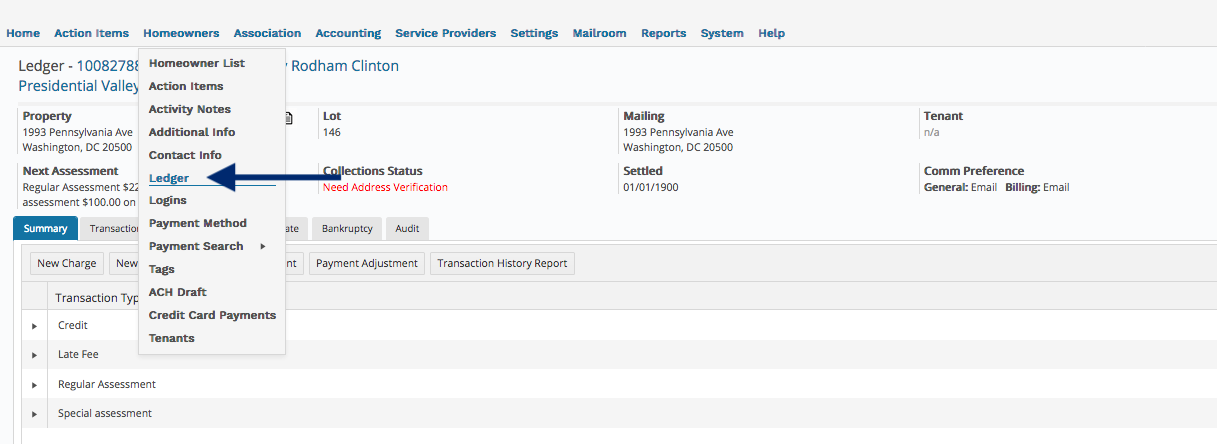Viewport: 1217px width, 444px height.
Task: Click the Payment Adjustment button
Action: pos(367,263)
